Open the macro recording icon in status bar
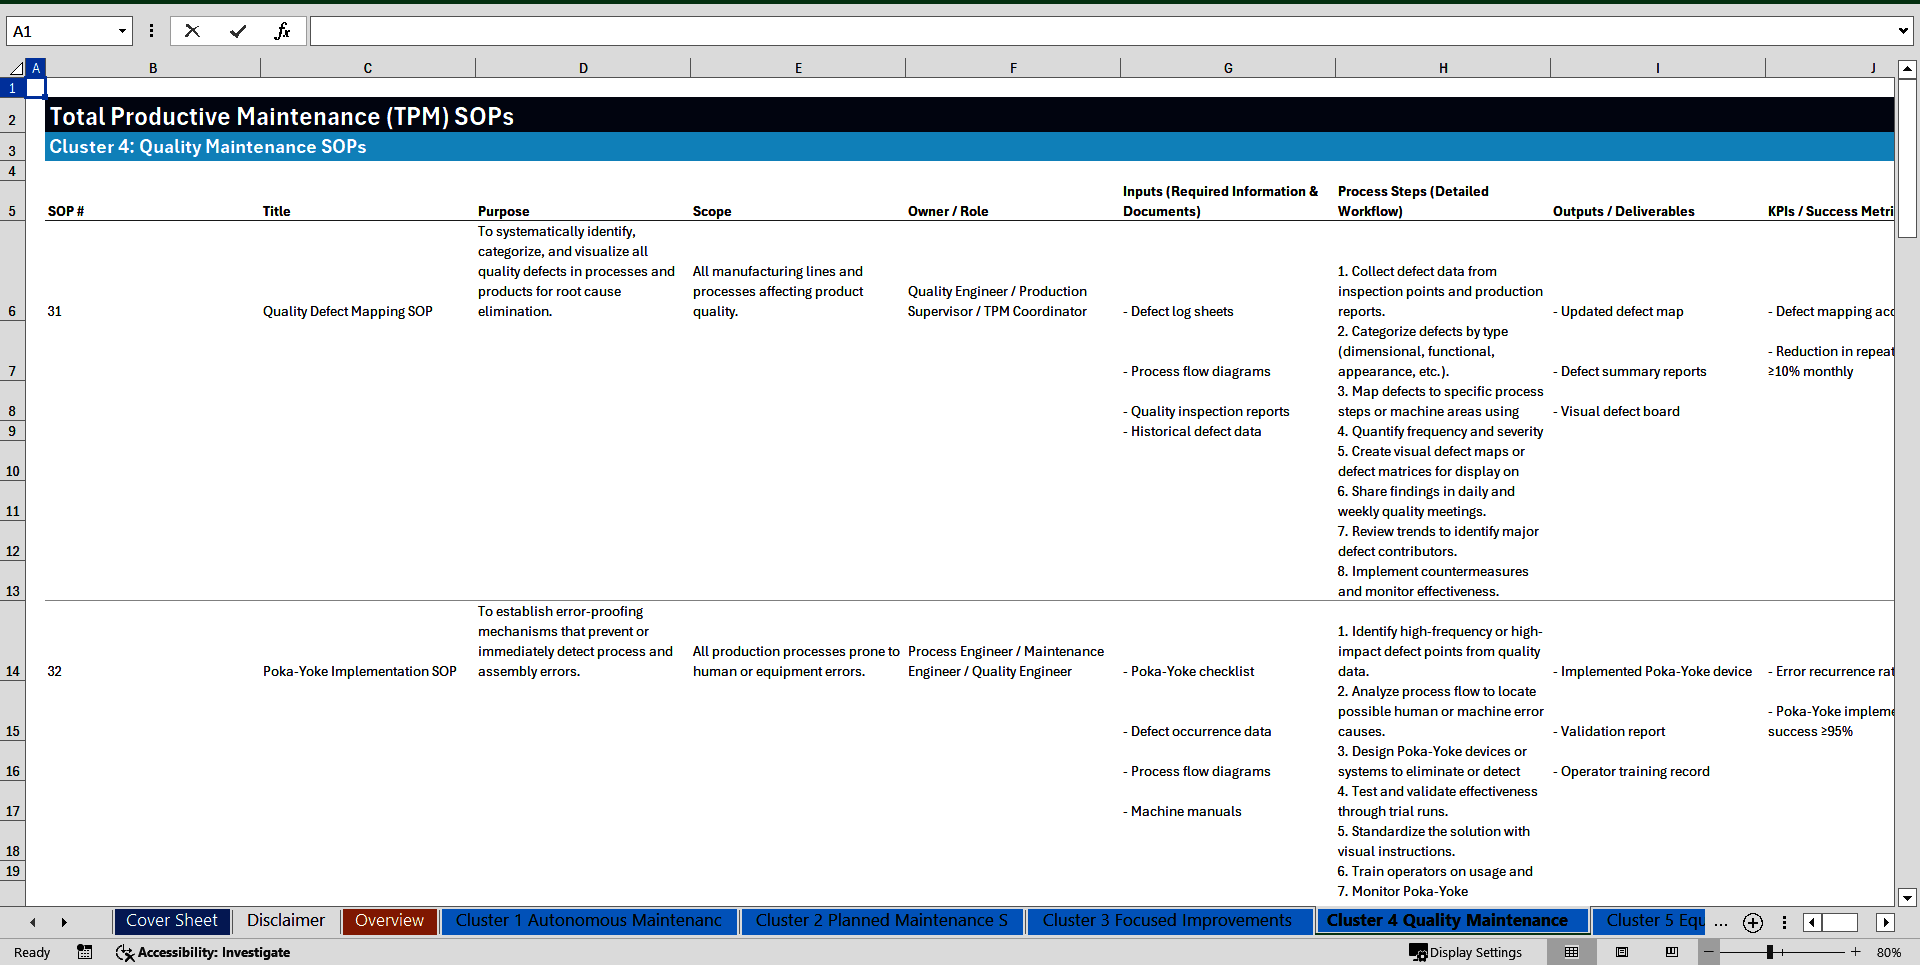This screenshot has height=966, width=1920. (85, 952)
